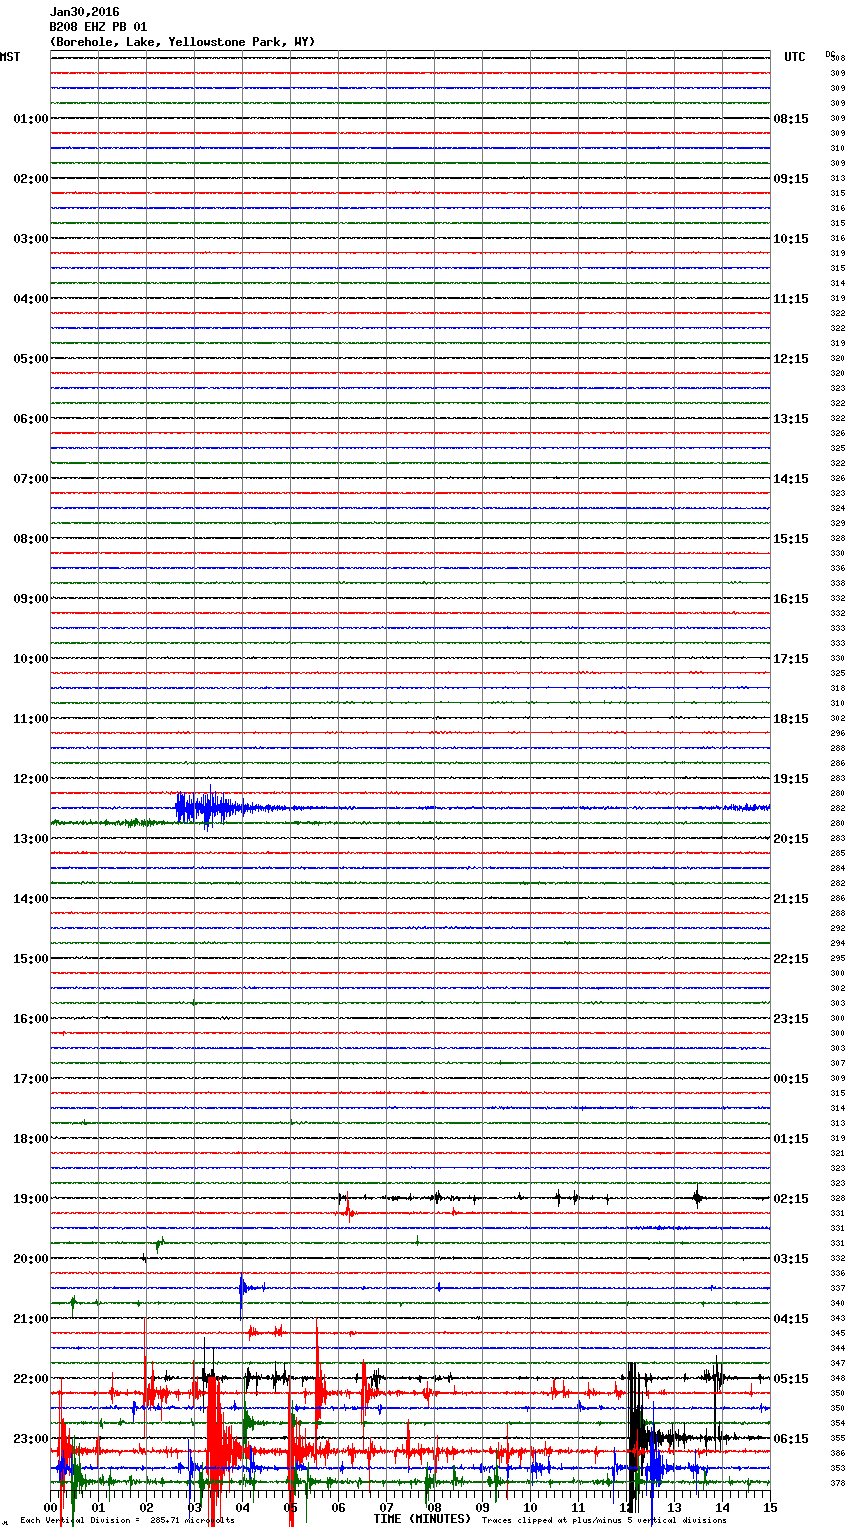
Task: Click the MST timezone header
Action: [10, 57]
